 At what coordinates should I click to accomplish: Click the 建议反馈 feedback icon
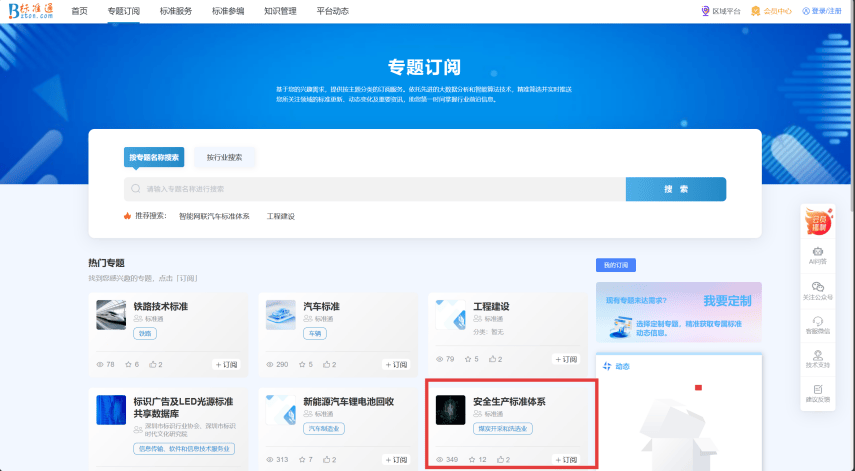pos(817,389)
